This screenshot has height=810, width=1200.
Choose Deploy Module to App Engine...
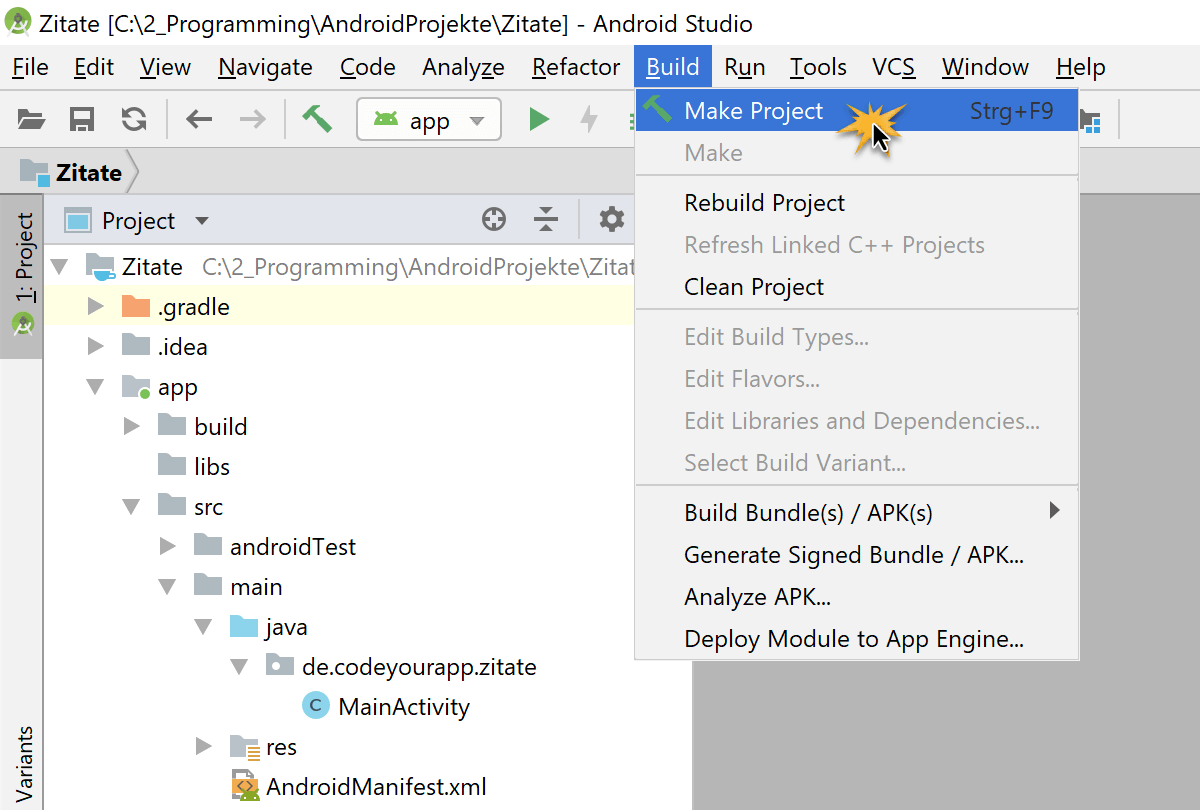pos(857,639)
